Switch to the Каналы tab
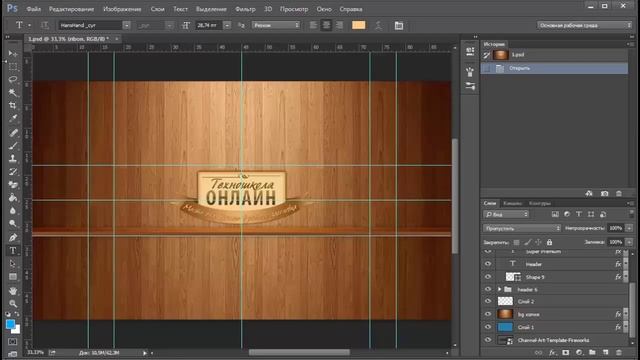 pos(513,203)
